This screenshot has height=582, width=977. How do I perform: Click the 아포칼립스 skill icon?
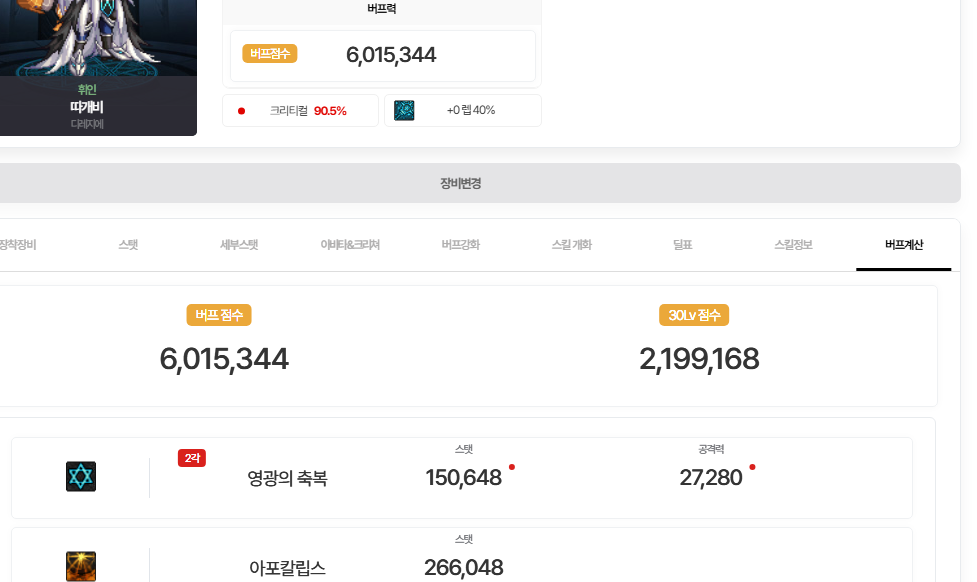click(81, 566)
